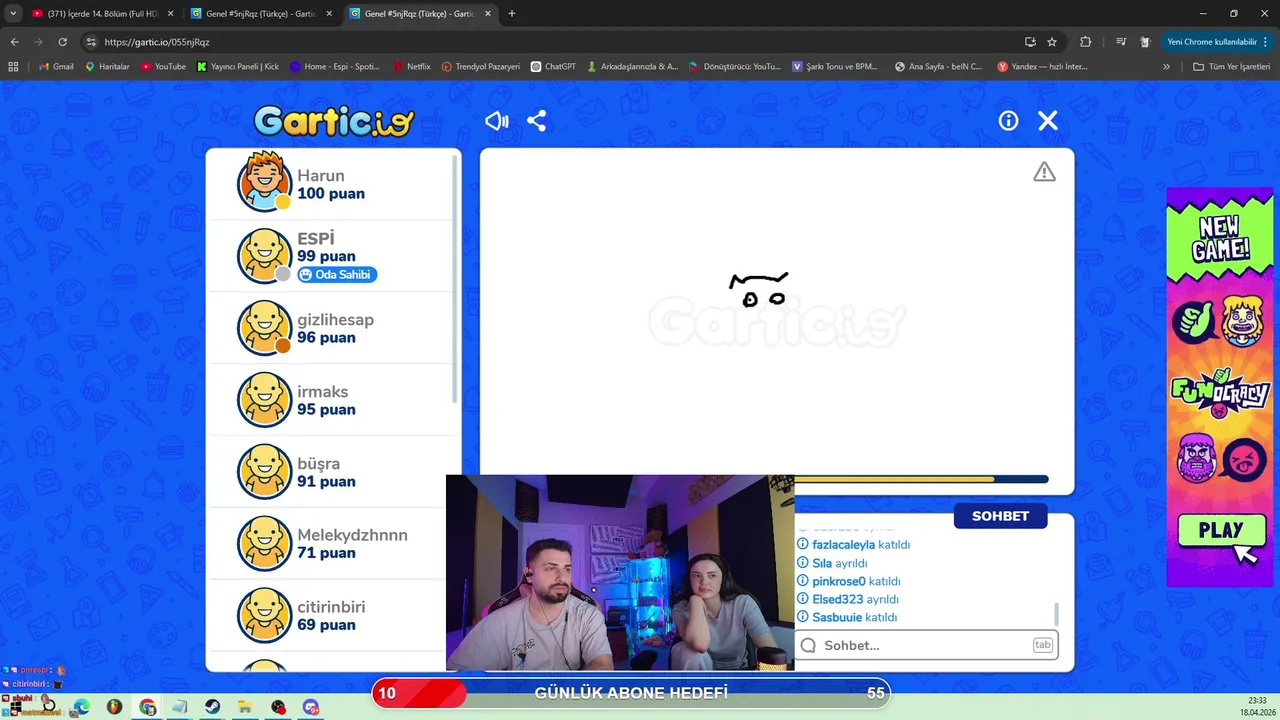Click 'pinkrose0 katıldı' chat message
The width and height of the screenshot is (1280, 720).
tap(849, 581)
